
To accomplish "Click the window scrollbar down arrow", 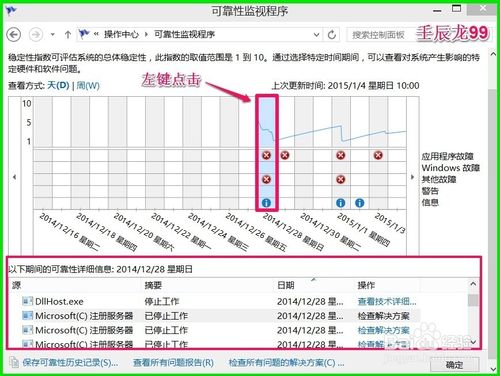I will pyautogui.click(x=493, y=369).
